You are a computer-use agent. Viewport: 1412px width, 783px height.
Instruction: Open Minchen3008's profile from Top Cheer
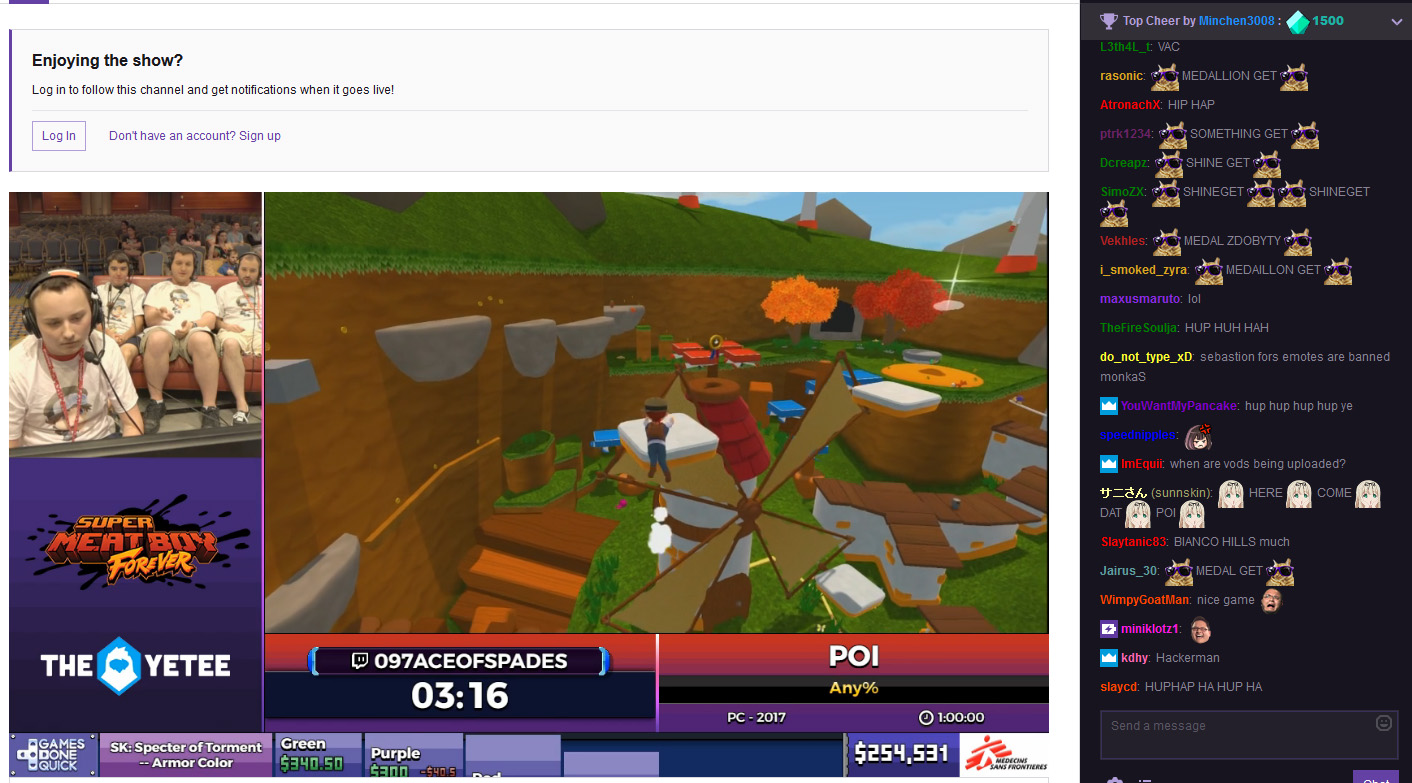point(1238,21)
